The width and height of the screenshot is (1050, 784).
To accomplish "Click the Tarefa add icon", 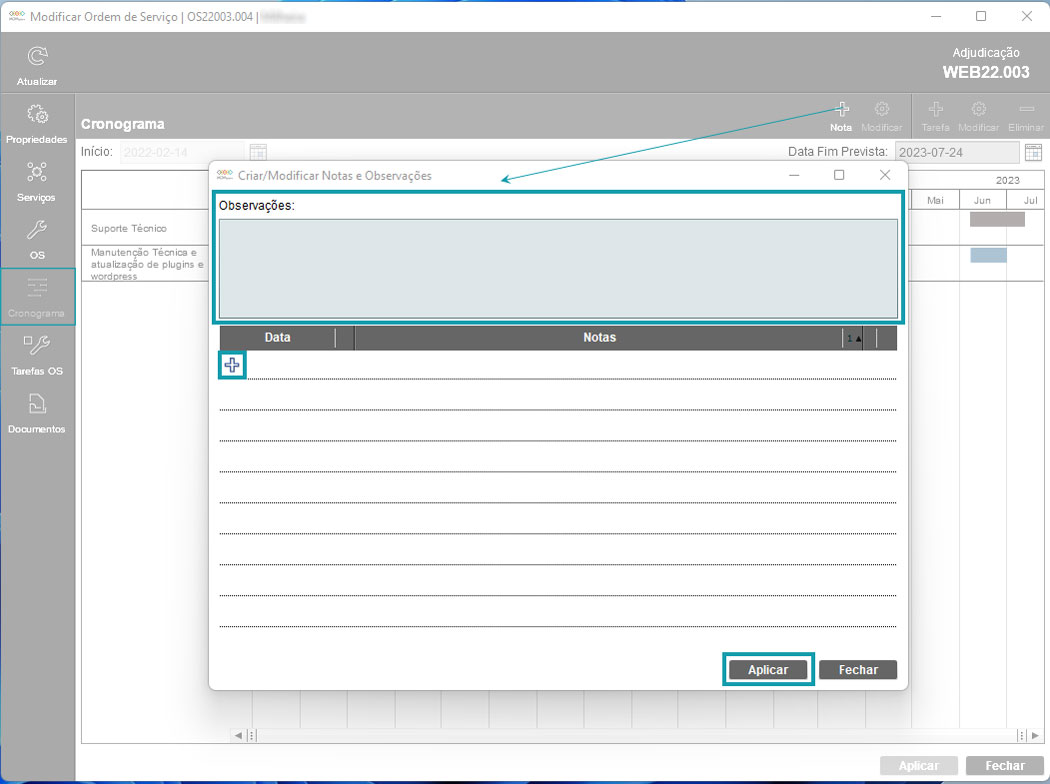I will click(935, 110).
